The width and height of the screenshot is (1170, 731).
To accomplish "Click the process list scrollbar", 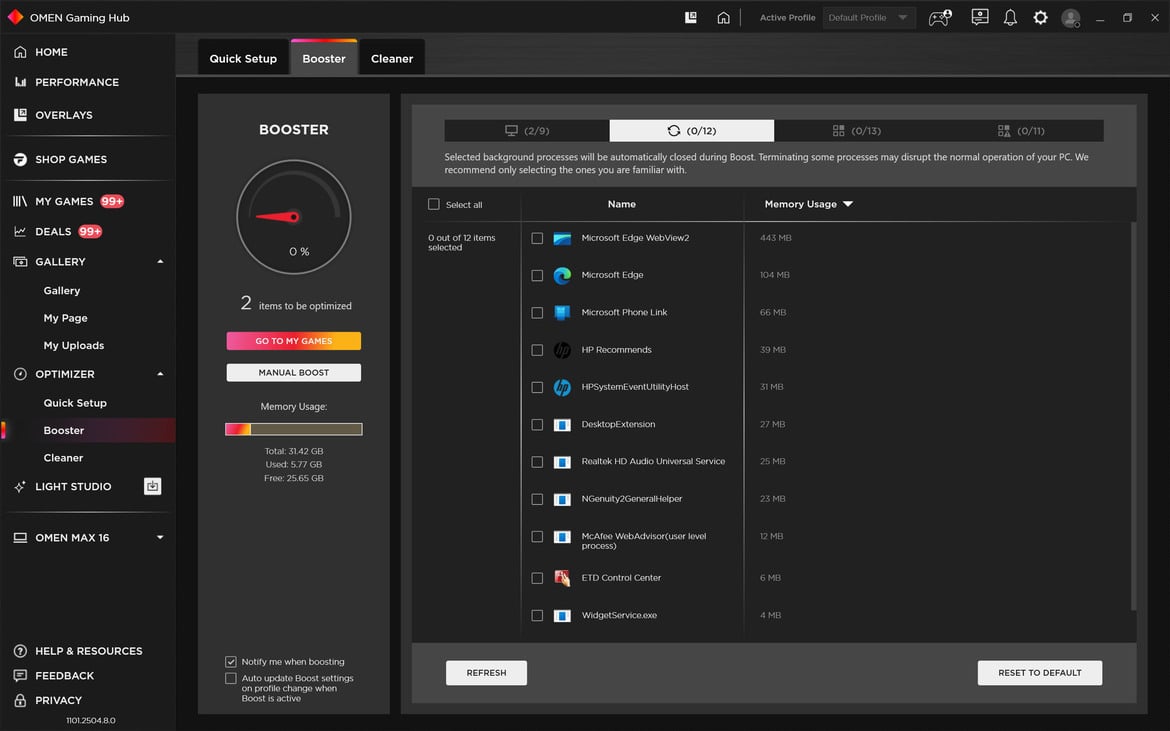I will pos(1133,416).
